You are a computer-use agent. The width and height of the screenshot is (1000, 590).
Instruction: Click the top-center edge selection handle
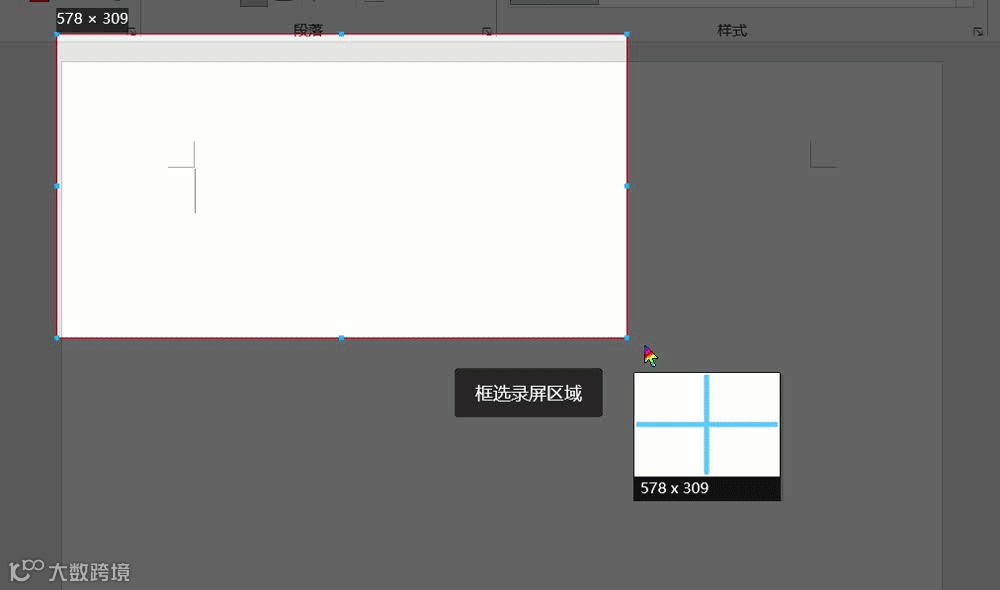(341, 34)
